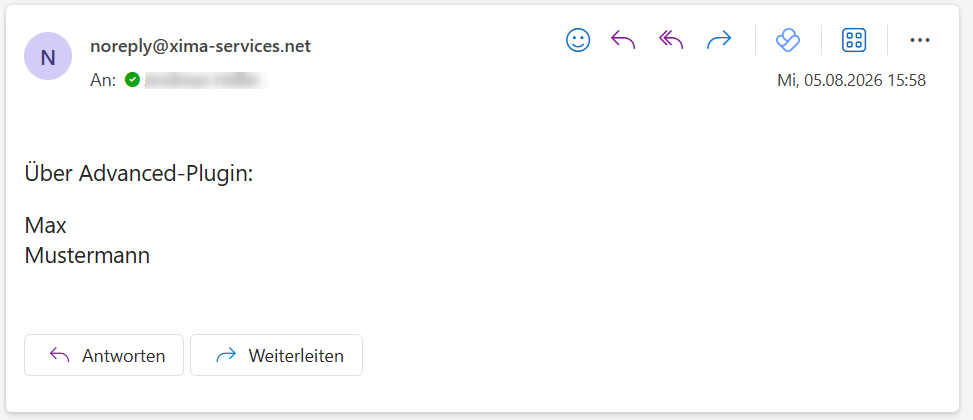Click the timestamp Mi, 05.08.2026 15:58
This screenshot has width=973, height=420.
(851, 81)
